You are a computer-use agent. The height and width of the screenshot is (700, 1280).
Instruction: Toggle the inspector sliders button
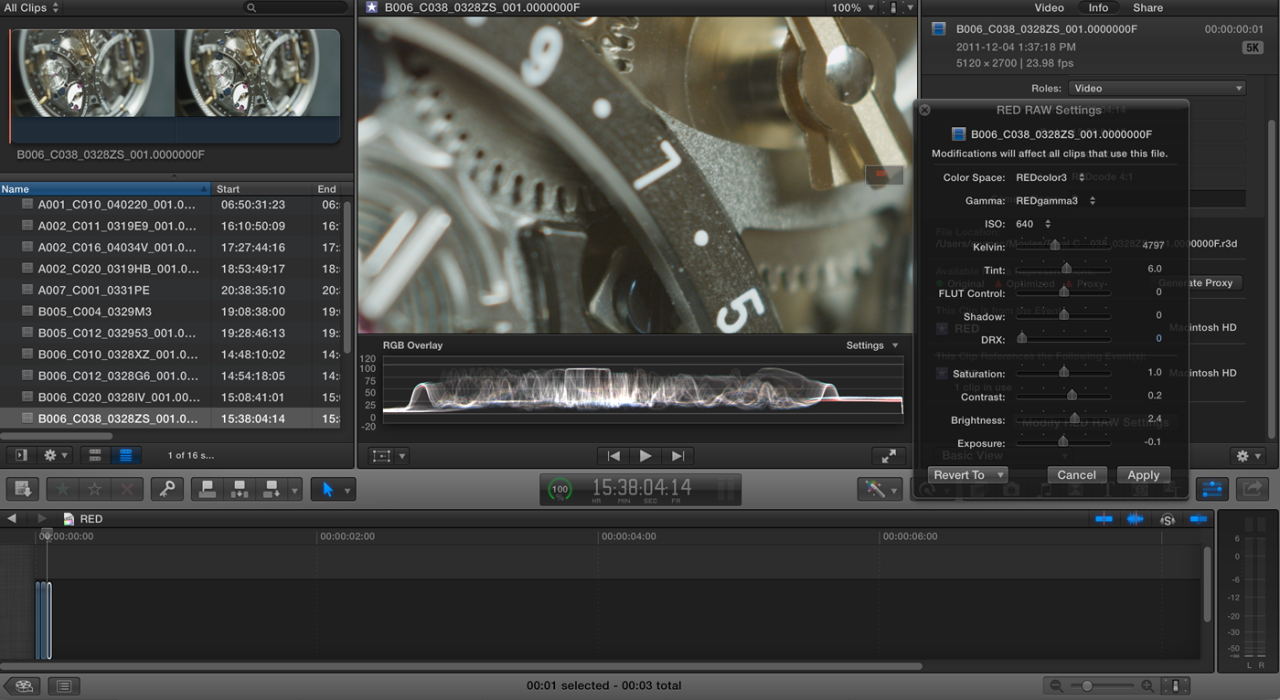1211,488
